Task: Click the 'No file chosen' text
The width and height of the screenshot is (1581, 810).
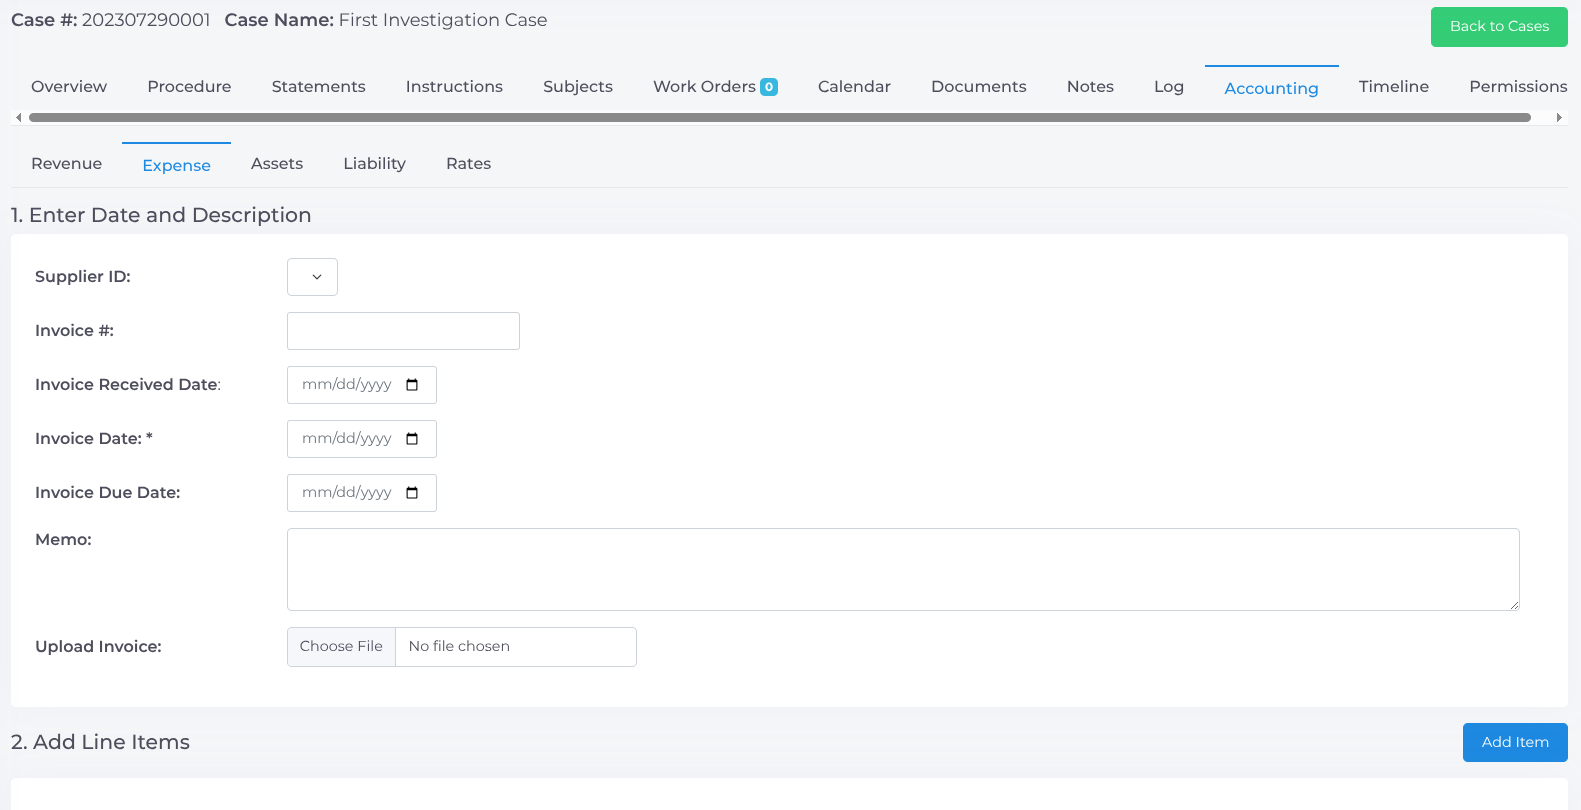Action: coord(459,647)
